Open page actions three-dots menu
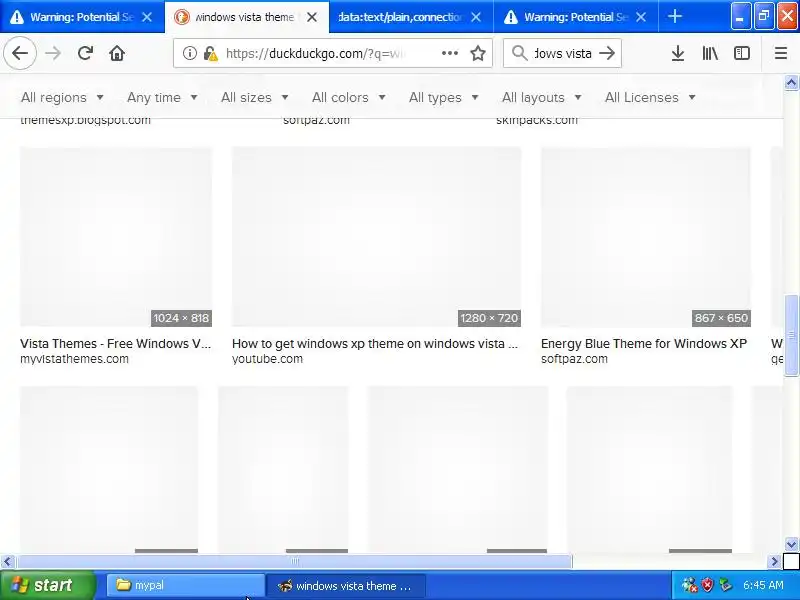The width and height of the screenshot is (800, 600). coord(449,53)
